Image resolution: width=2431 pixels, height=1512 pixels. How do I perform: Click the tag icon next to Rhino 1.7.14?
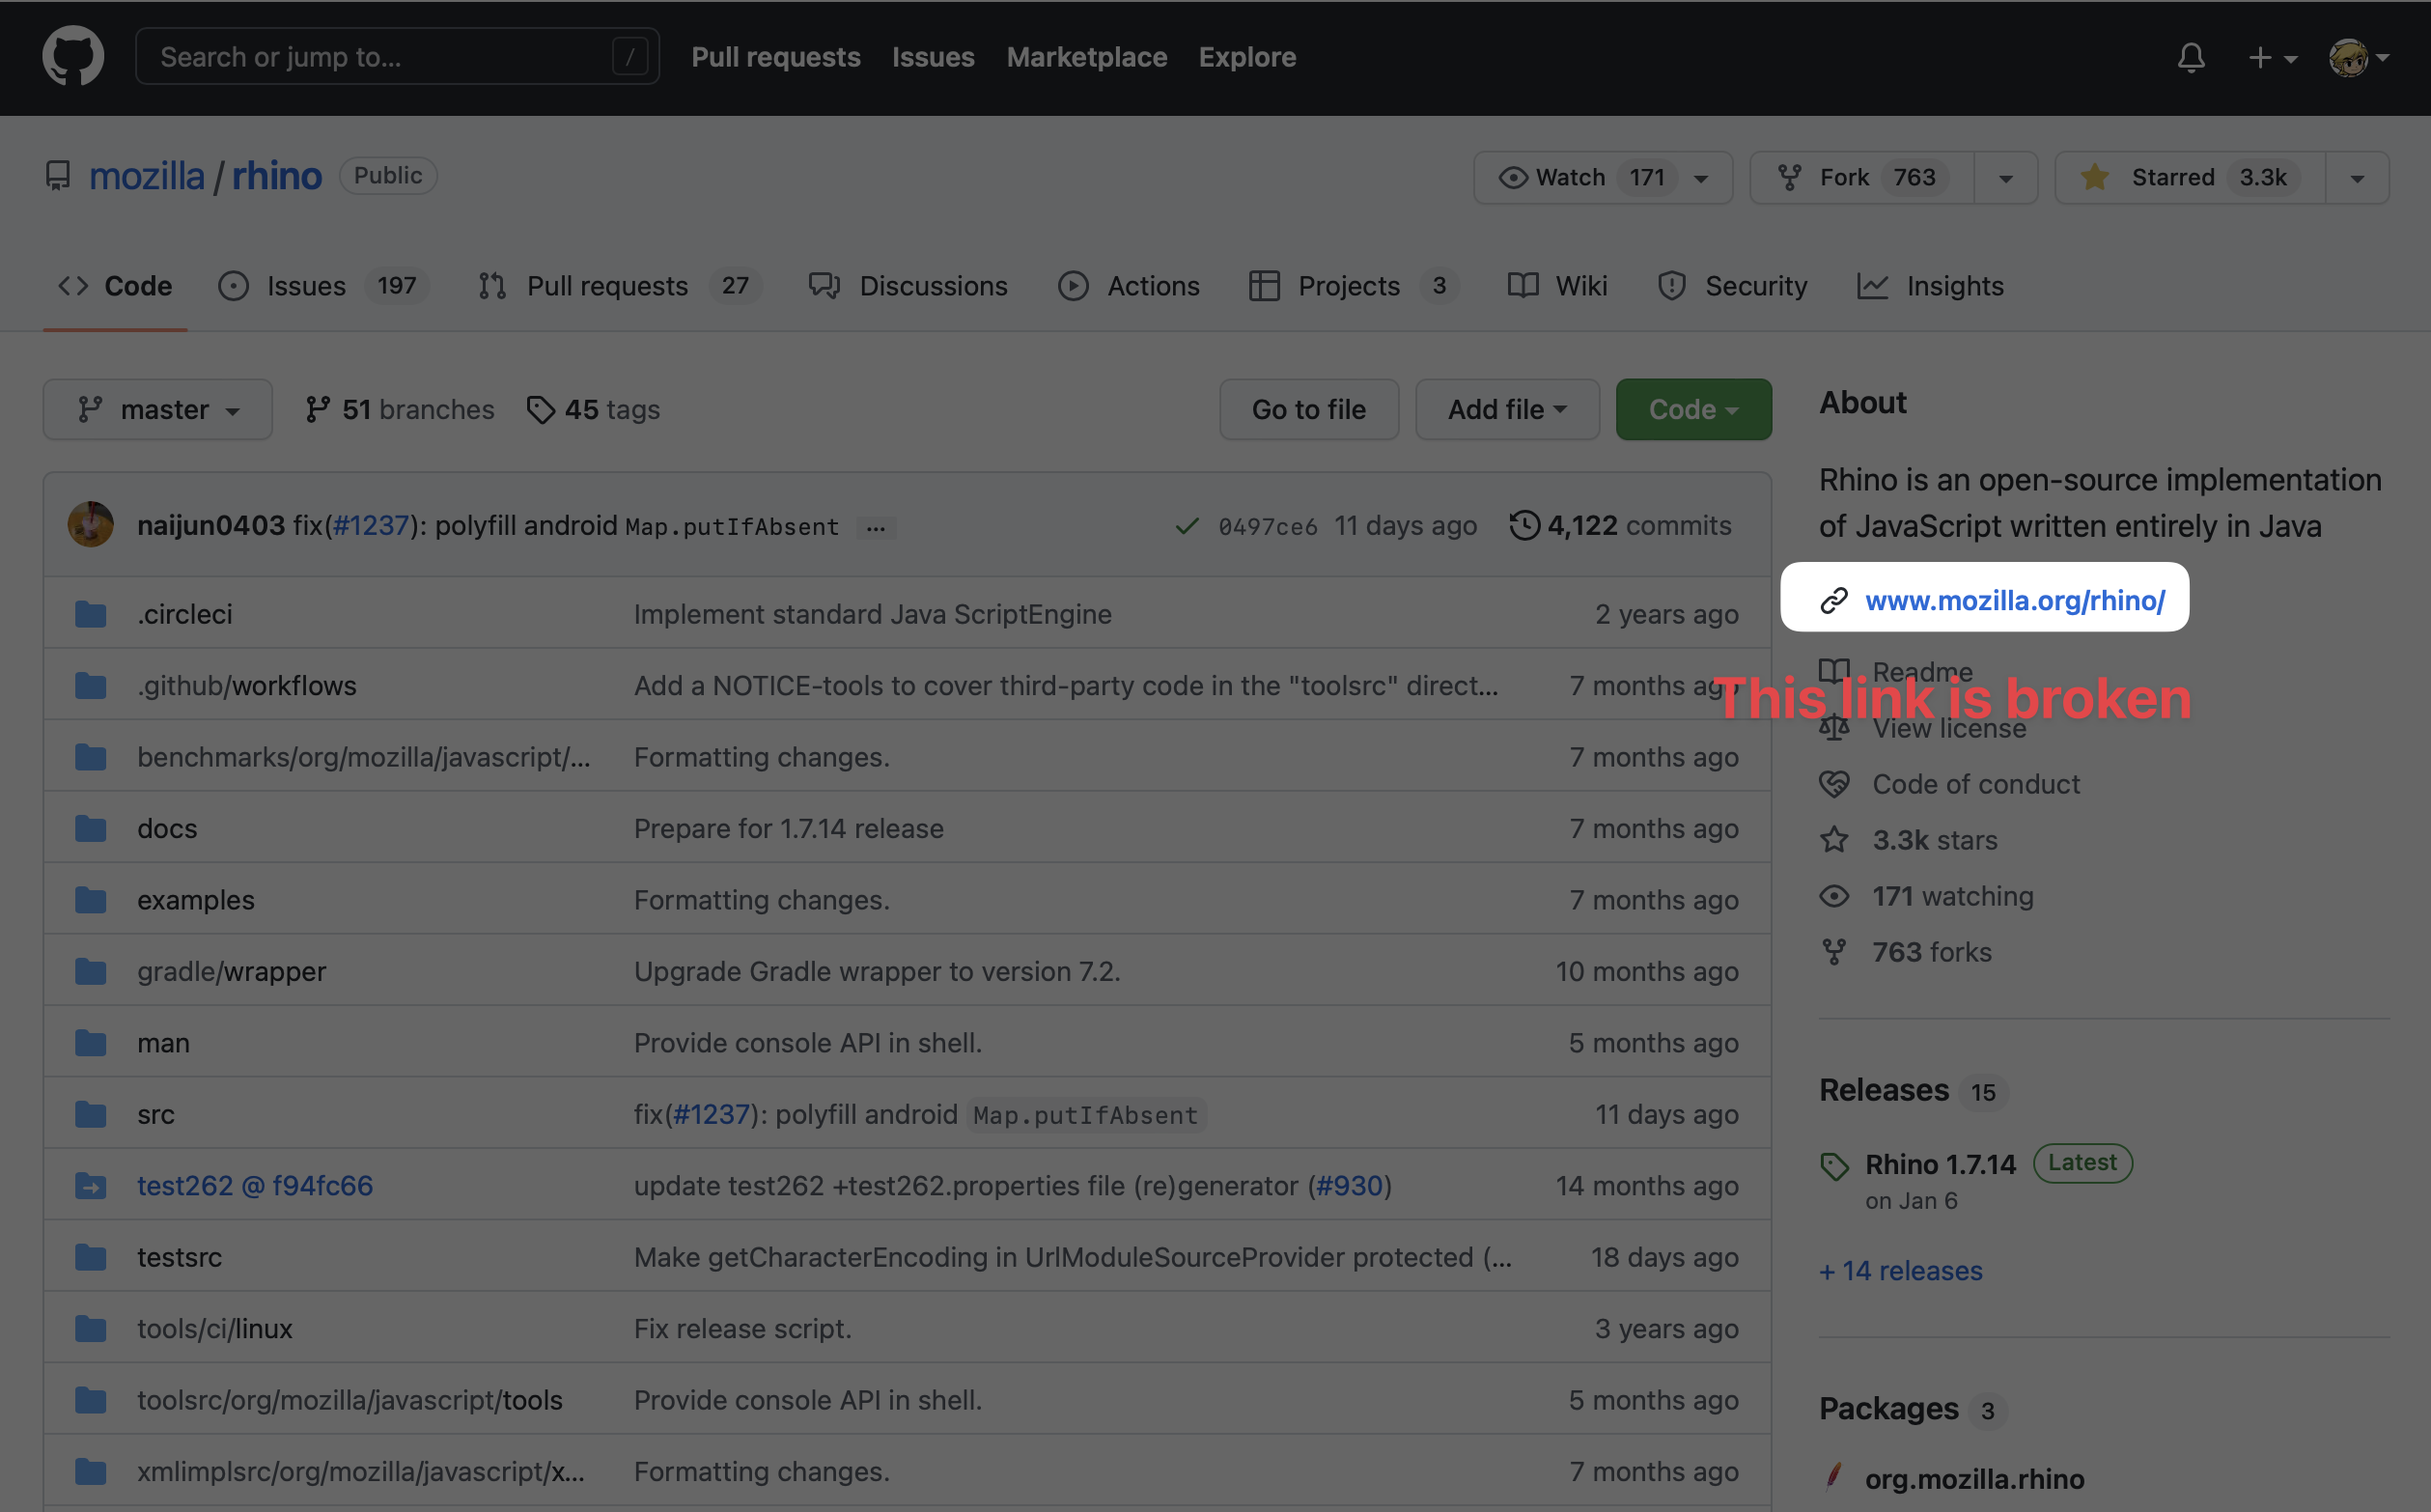(x=1836, y=1165)
